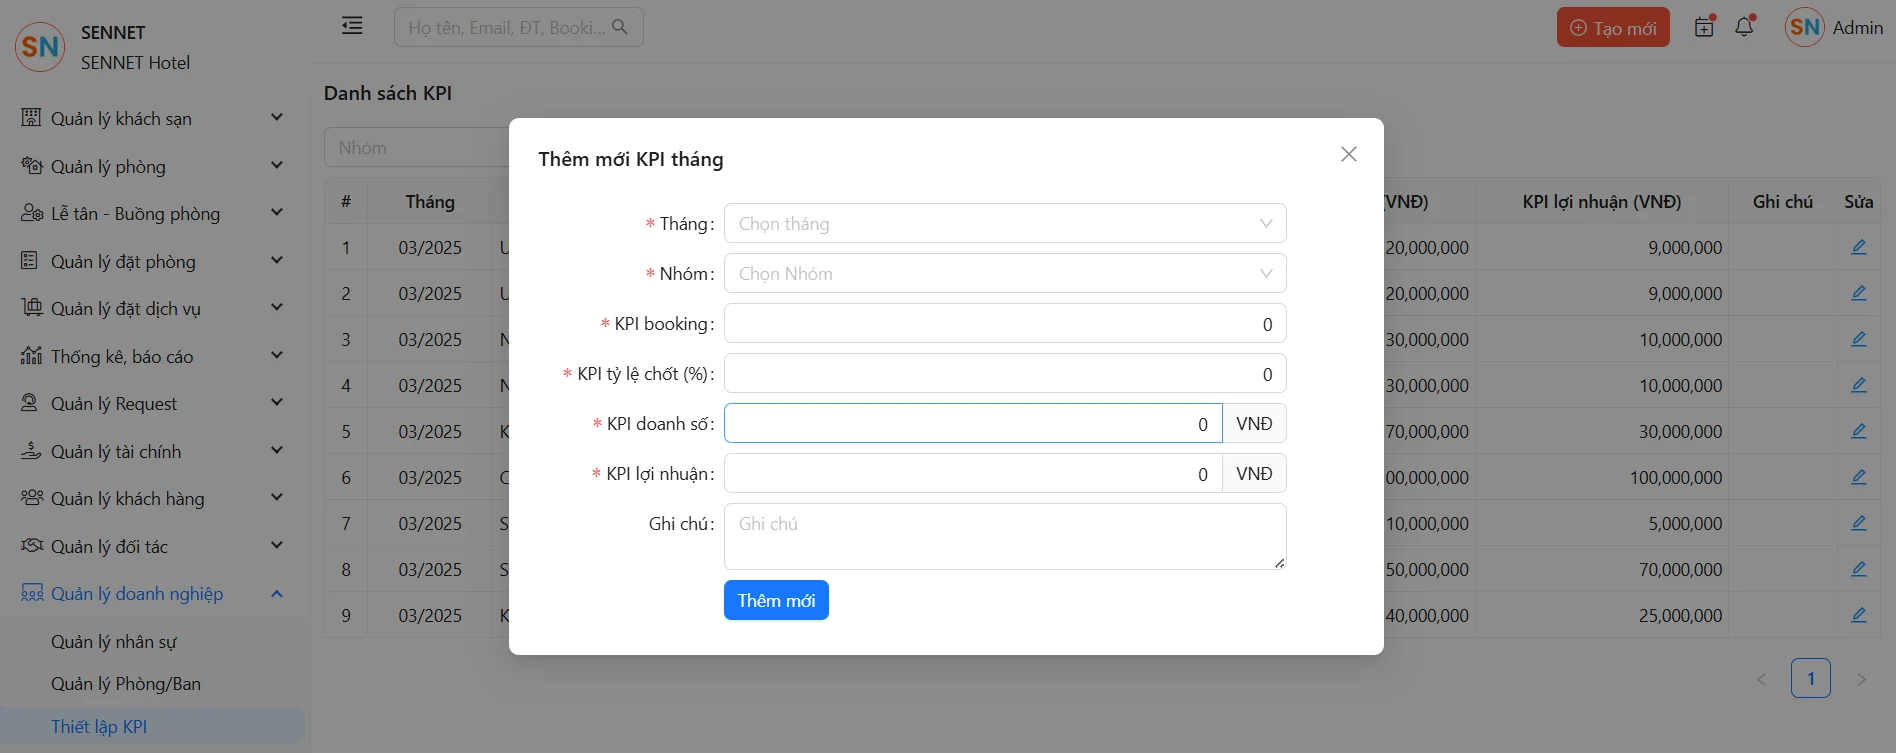Click the edit pencil for row 9
The width and height of the screenshot is (1896, 753).
[x=1858, y=615]
